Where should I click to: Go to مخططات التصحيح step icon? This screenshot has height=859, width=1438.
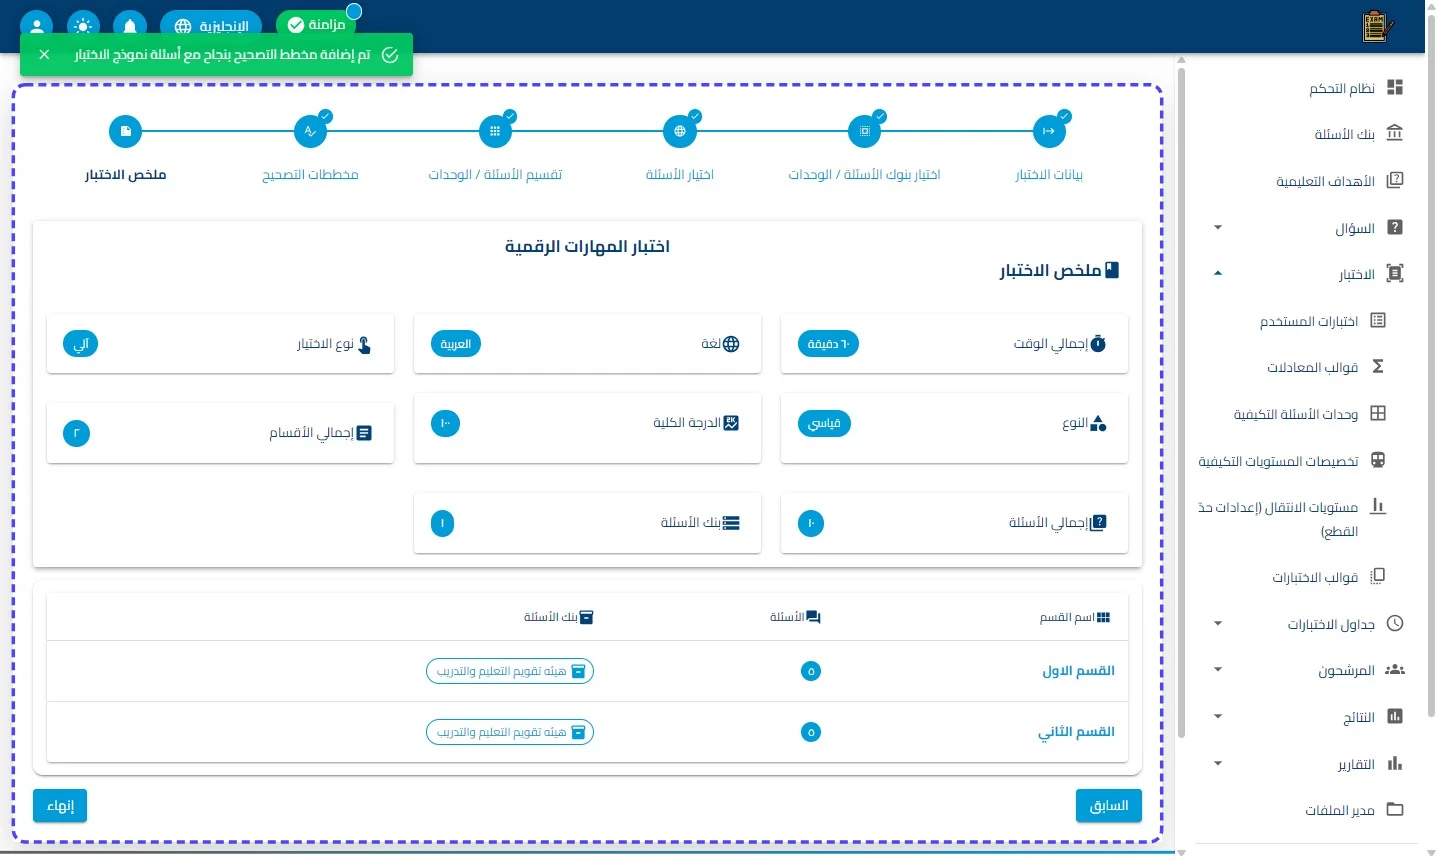310,131
